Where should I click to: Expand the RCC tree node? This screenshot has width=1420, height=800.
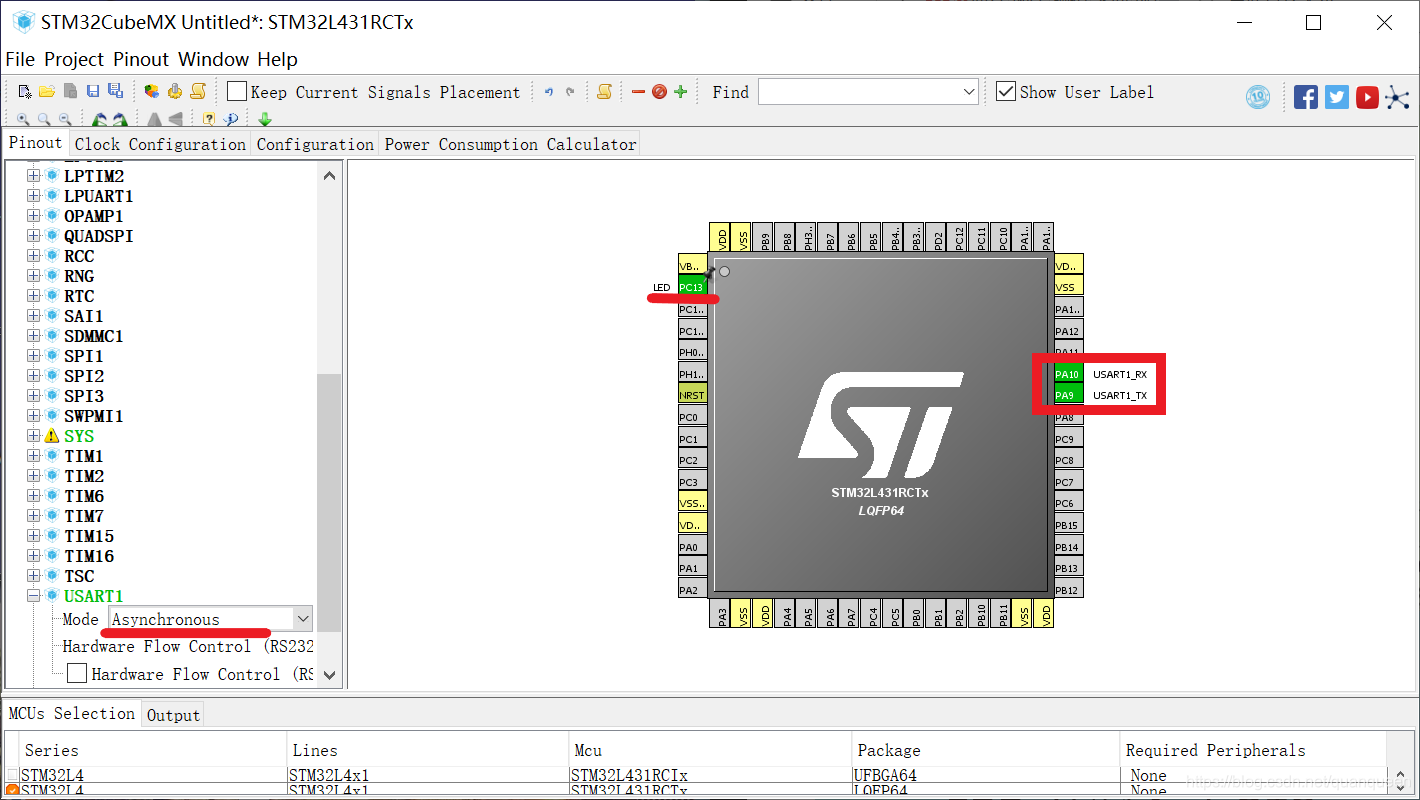[x=34, y=256]
